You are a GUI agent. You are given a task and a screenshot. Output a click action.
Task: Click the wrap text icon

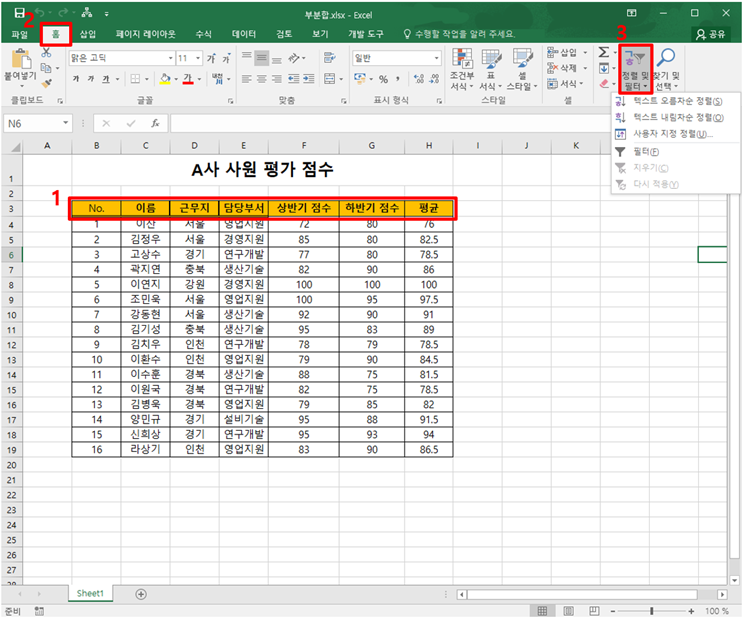(329, 58)
